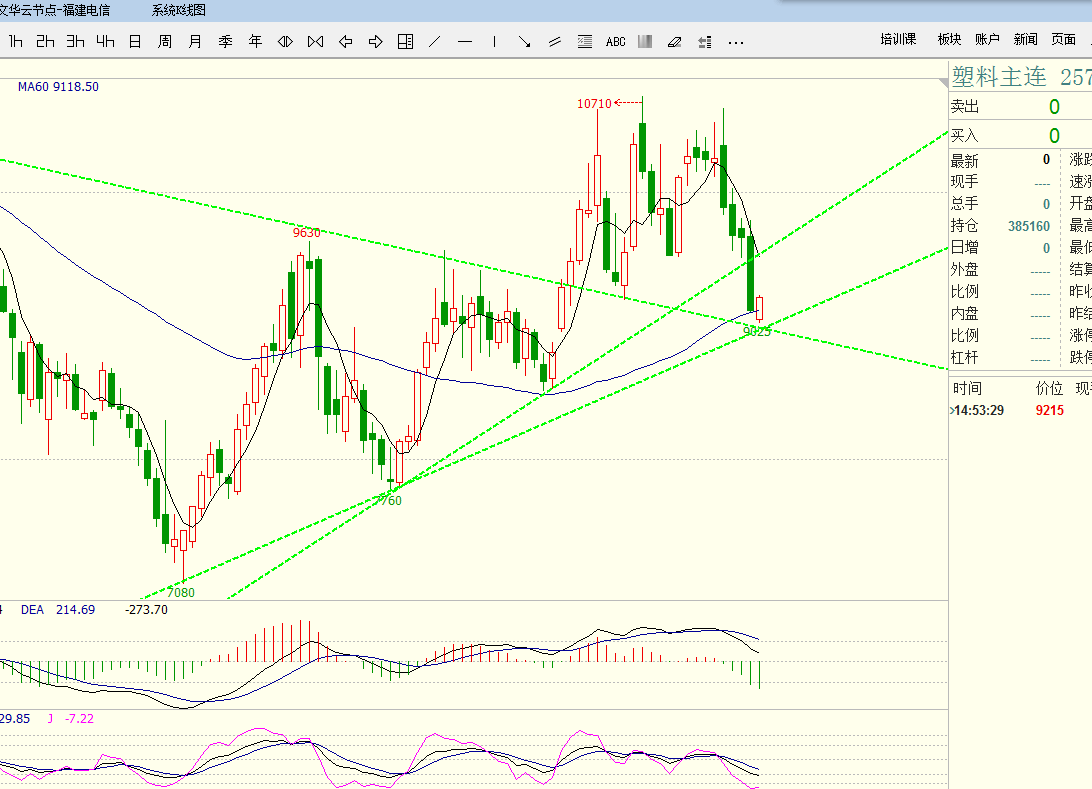
Task: Click the expand-chart horizontally icon
Action: [x=285, y=42]
